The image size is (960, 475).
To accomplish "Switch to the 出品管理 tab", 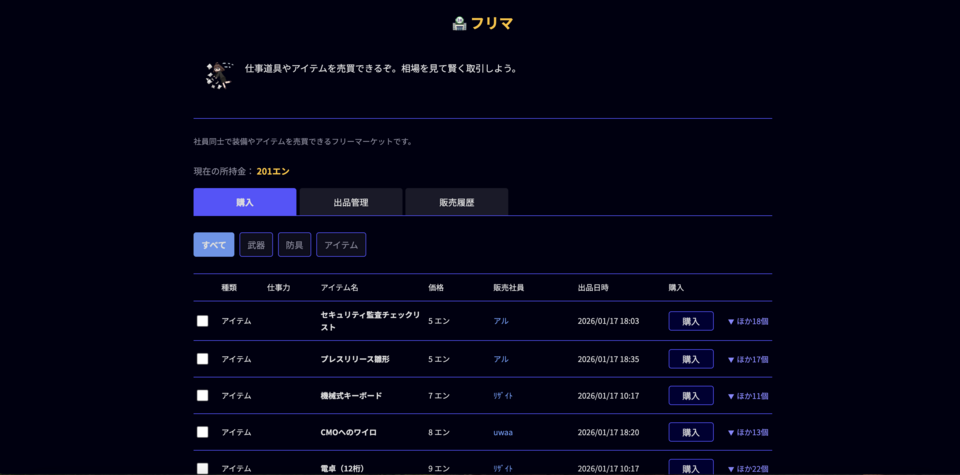I will coord(351,202).
